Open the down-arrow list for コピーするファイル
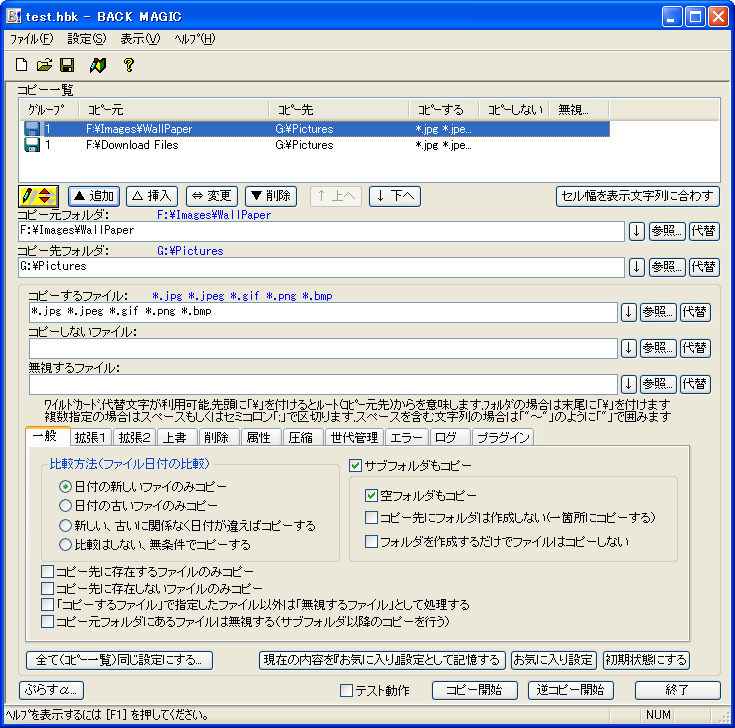The height and width of the screenshot is (728, 735). (x=628, y=312)
